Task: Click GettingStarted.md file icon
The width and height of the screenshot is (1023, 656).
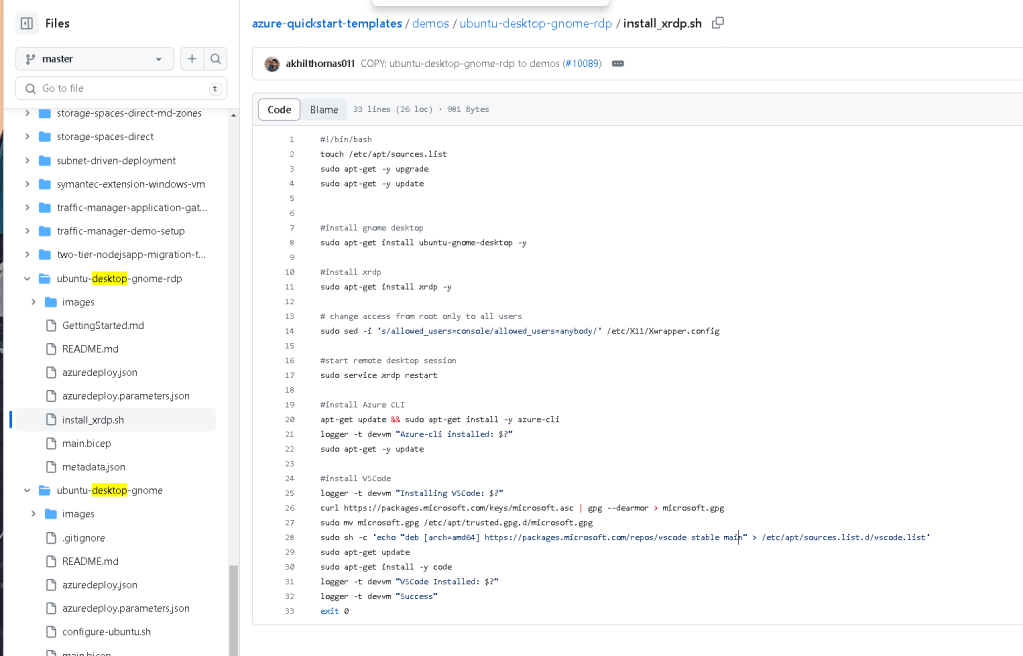Action: pyautogui.click(x=51, y=325)
